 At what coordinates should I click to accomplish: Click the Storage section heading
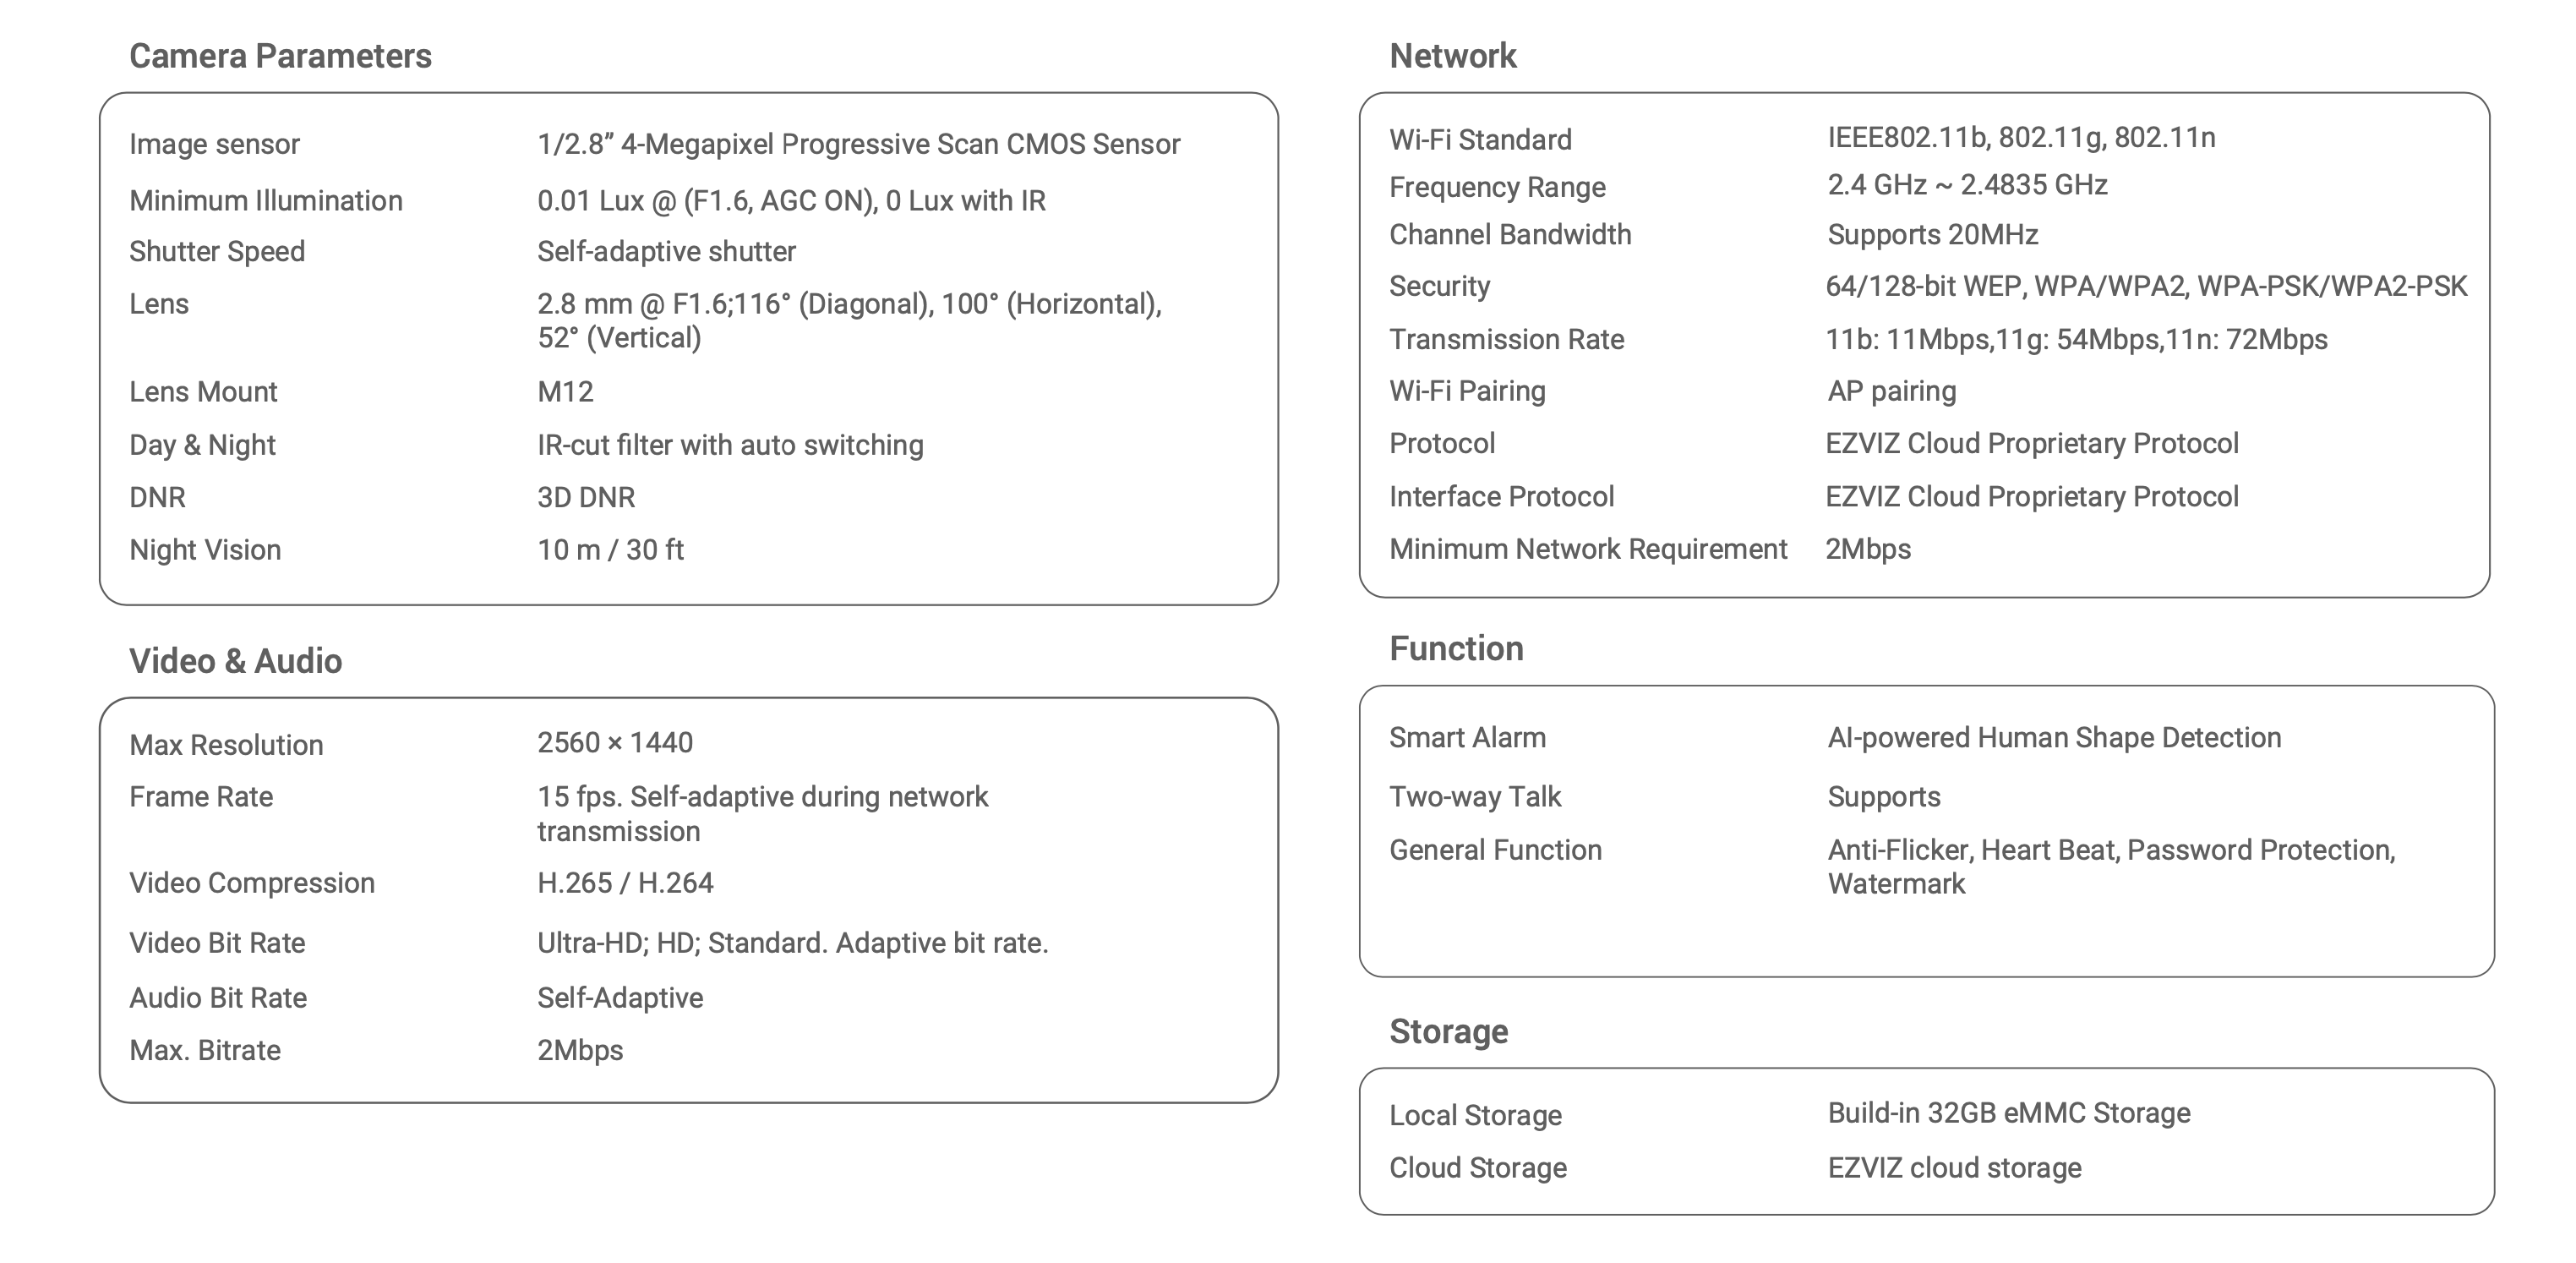pos(1448,1031)
